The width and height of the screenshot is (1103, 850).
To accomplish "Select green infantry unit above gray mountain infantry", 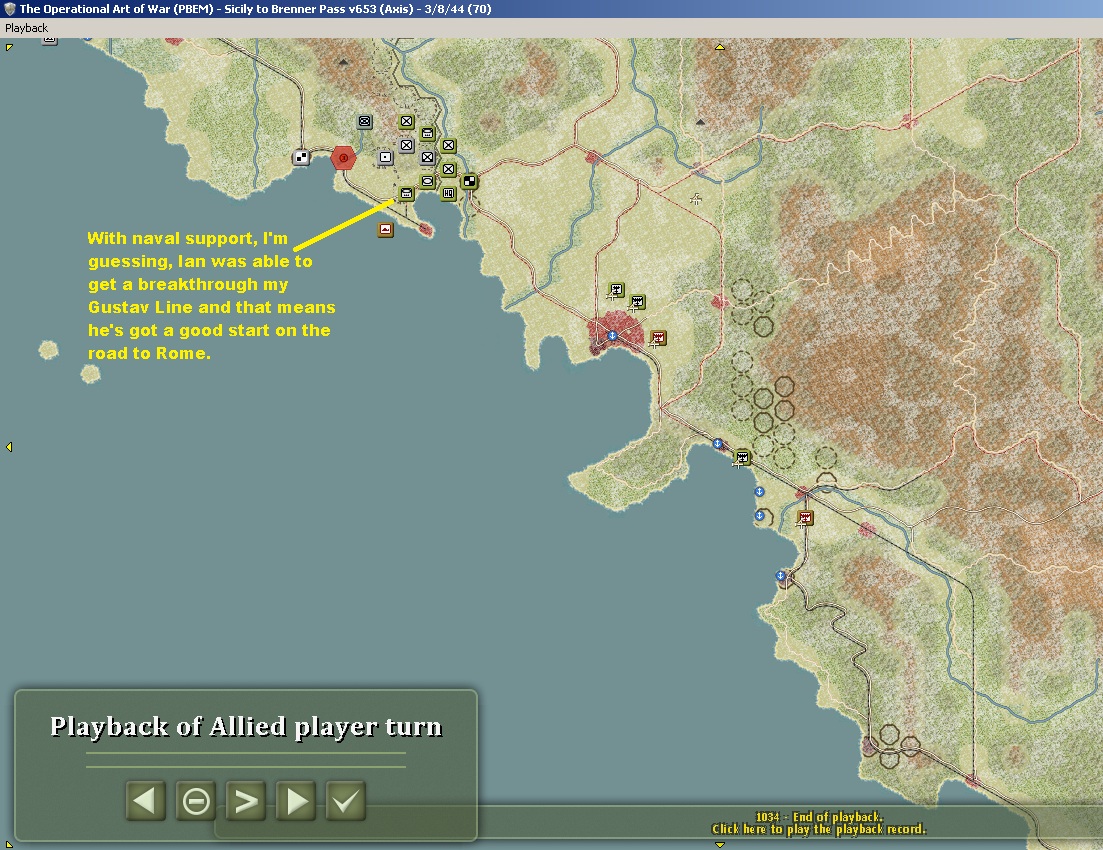I will coord(448,146).
